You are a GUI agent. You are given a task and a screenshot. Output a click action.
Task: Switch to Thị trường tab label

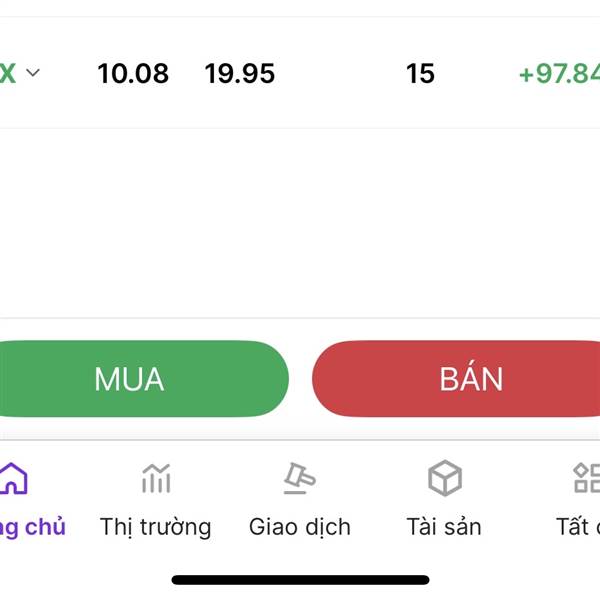tap(155, 527)
